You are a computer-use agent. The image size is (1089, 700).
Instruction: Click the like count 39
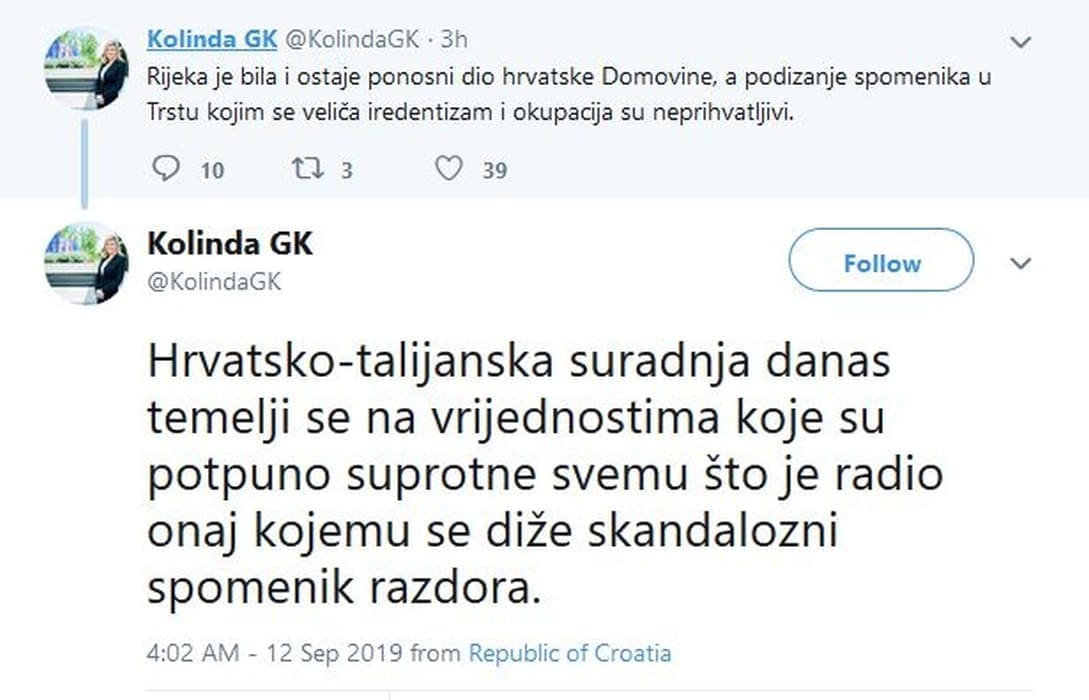pyautogui.click(x=494, y=170)
